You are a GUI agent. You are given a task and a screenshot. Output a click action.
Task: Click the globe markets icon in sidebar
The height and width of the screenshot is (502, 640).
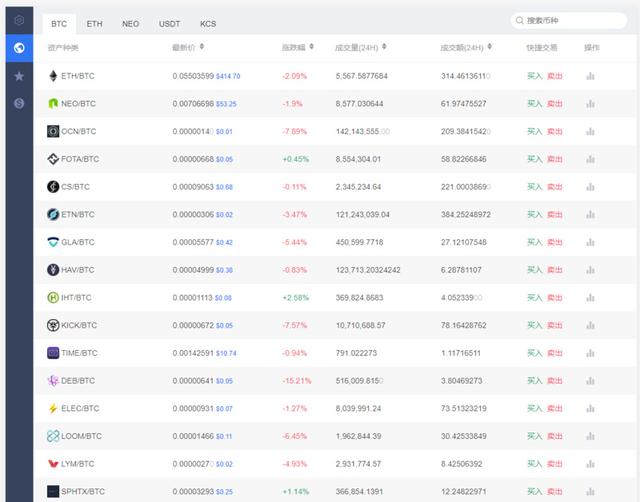pyautogui.click(x=18, y=48)
